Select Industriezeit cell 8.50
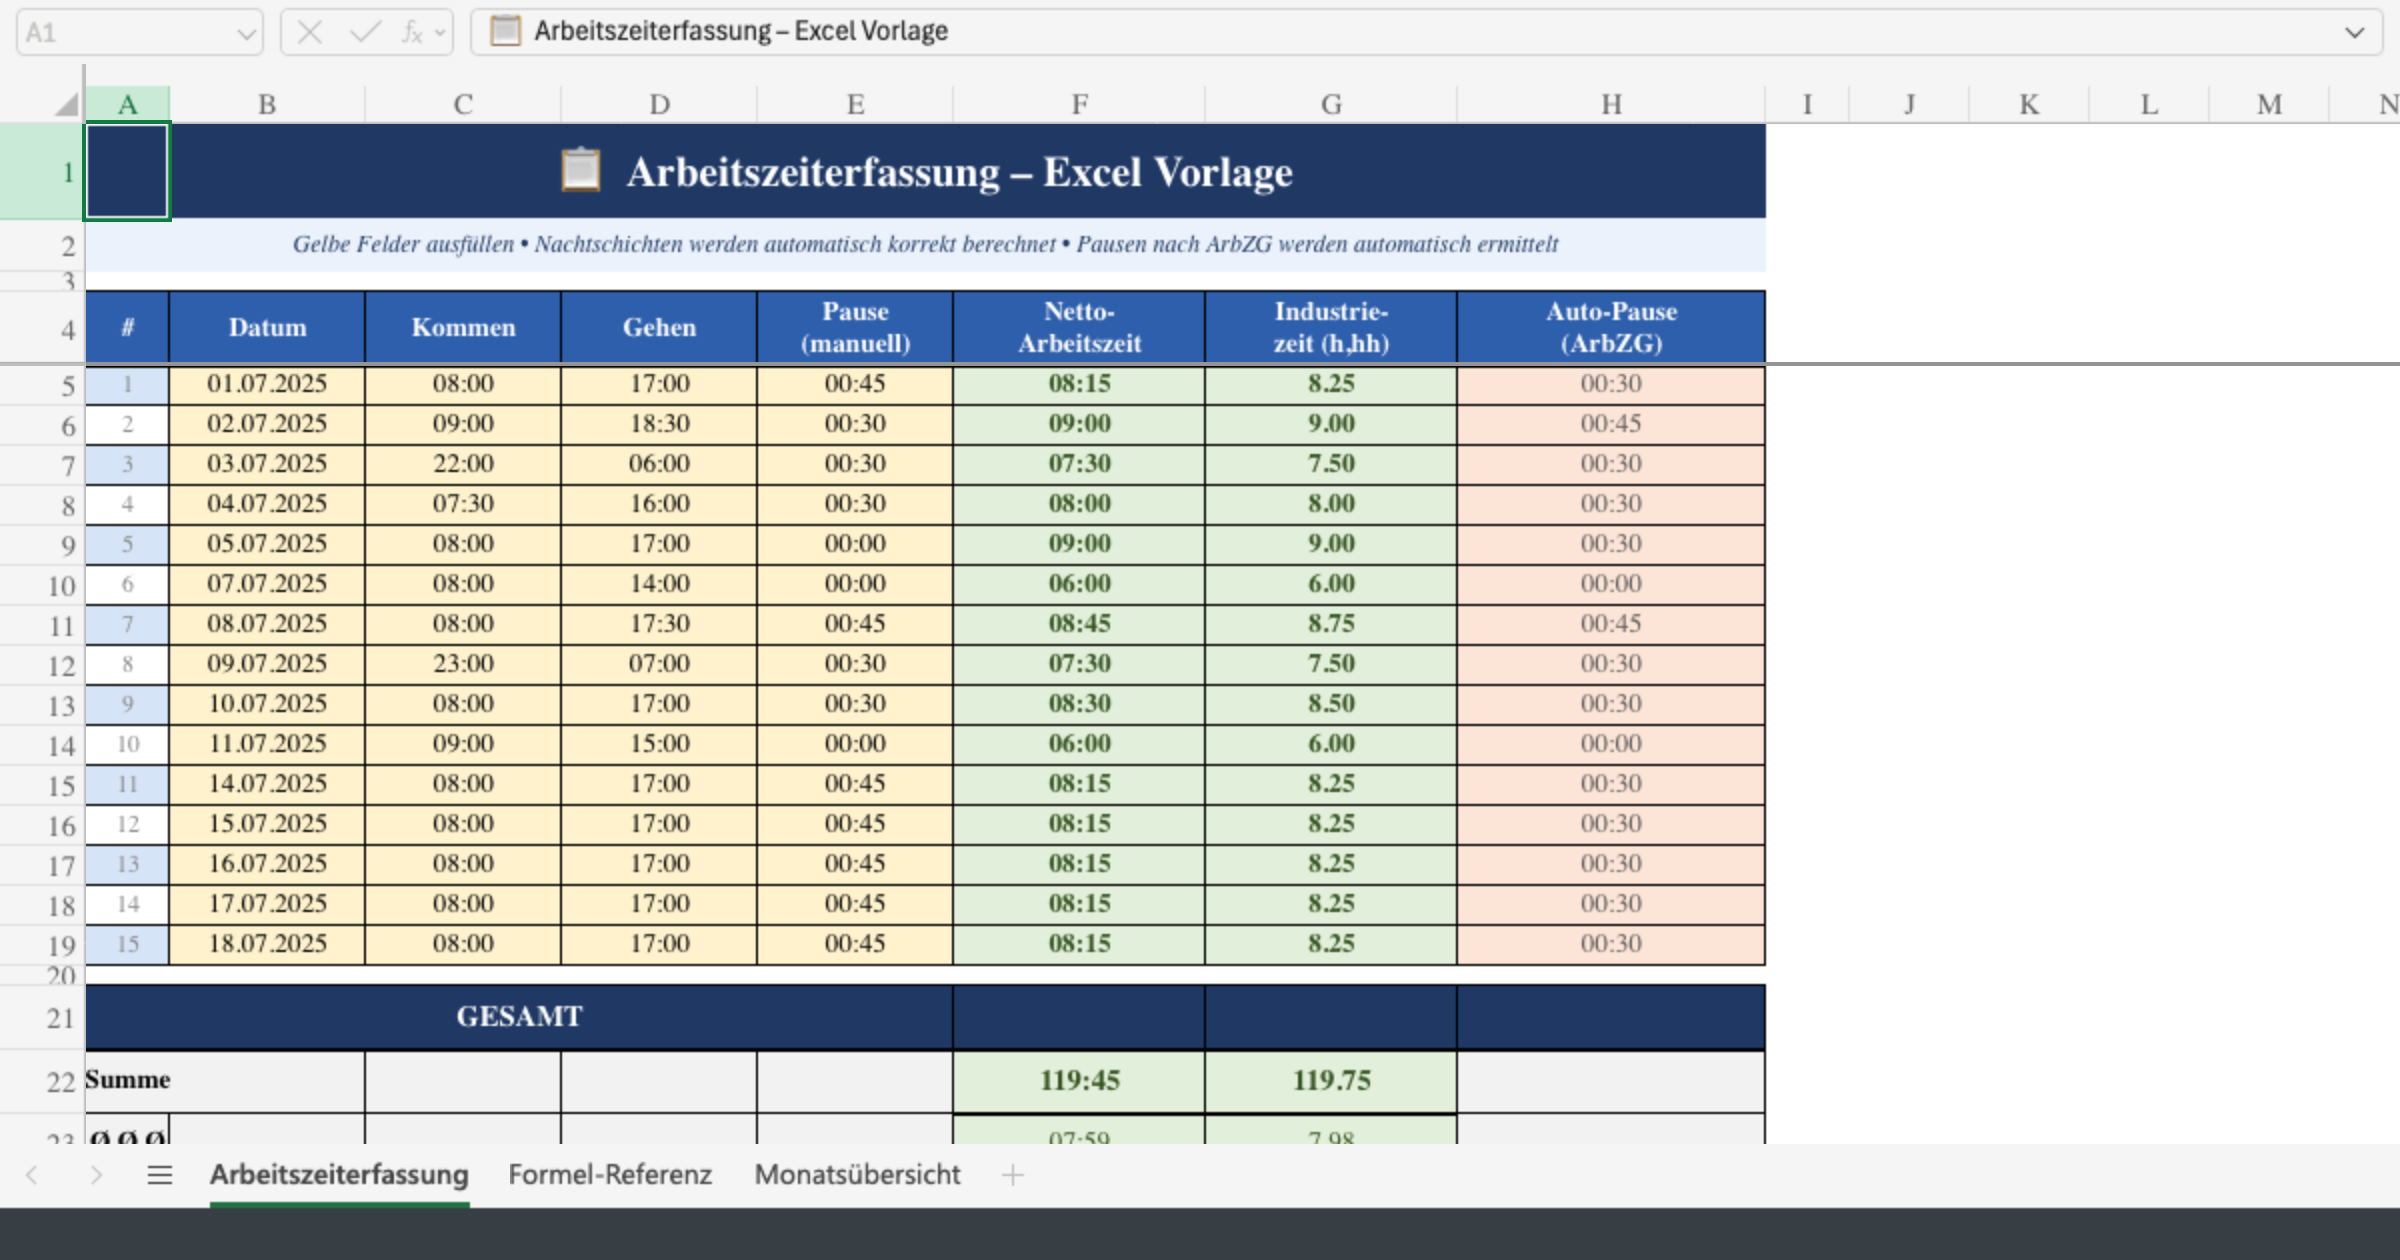The image size is (2400, 1260). click(1331, 704)
